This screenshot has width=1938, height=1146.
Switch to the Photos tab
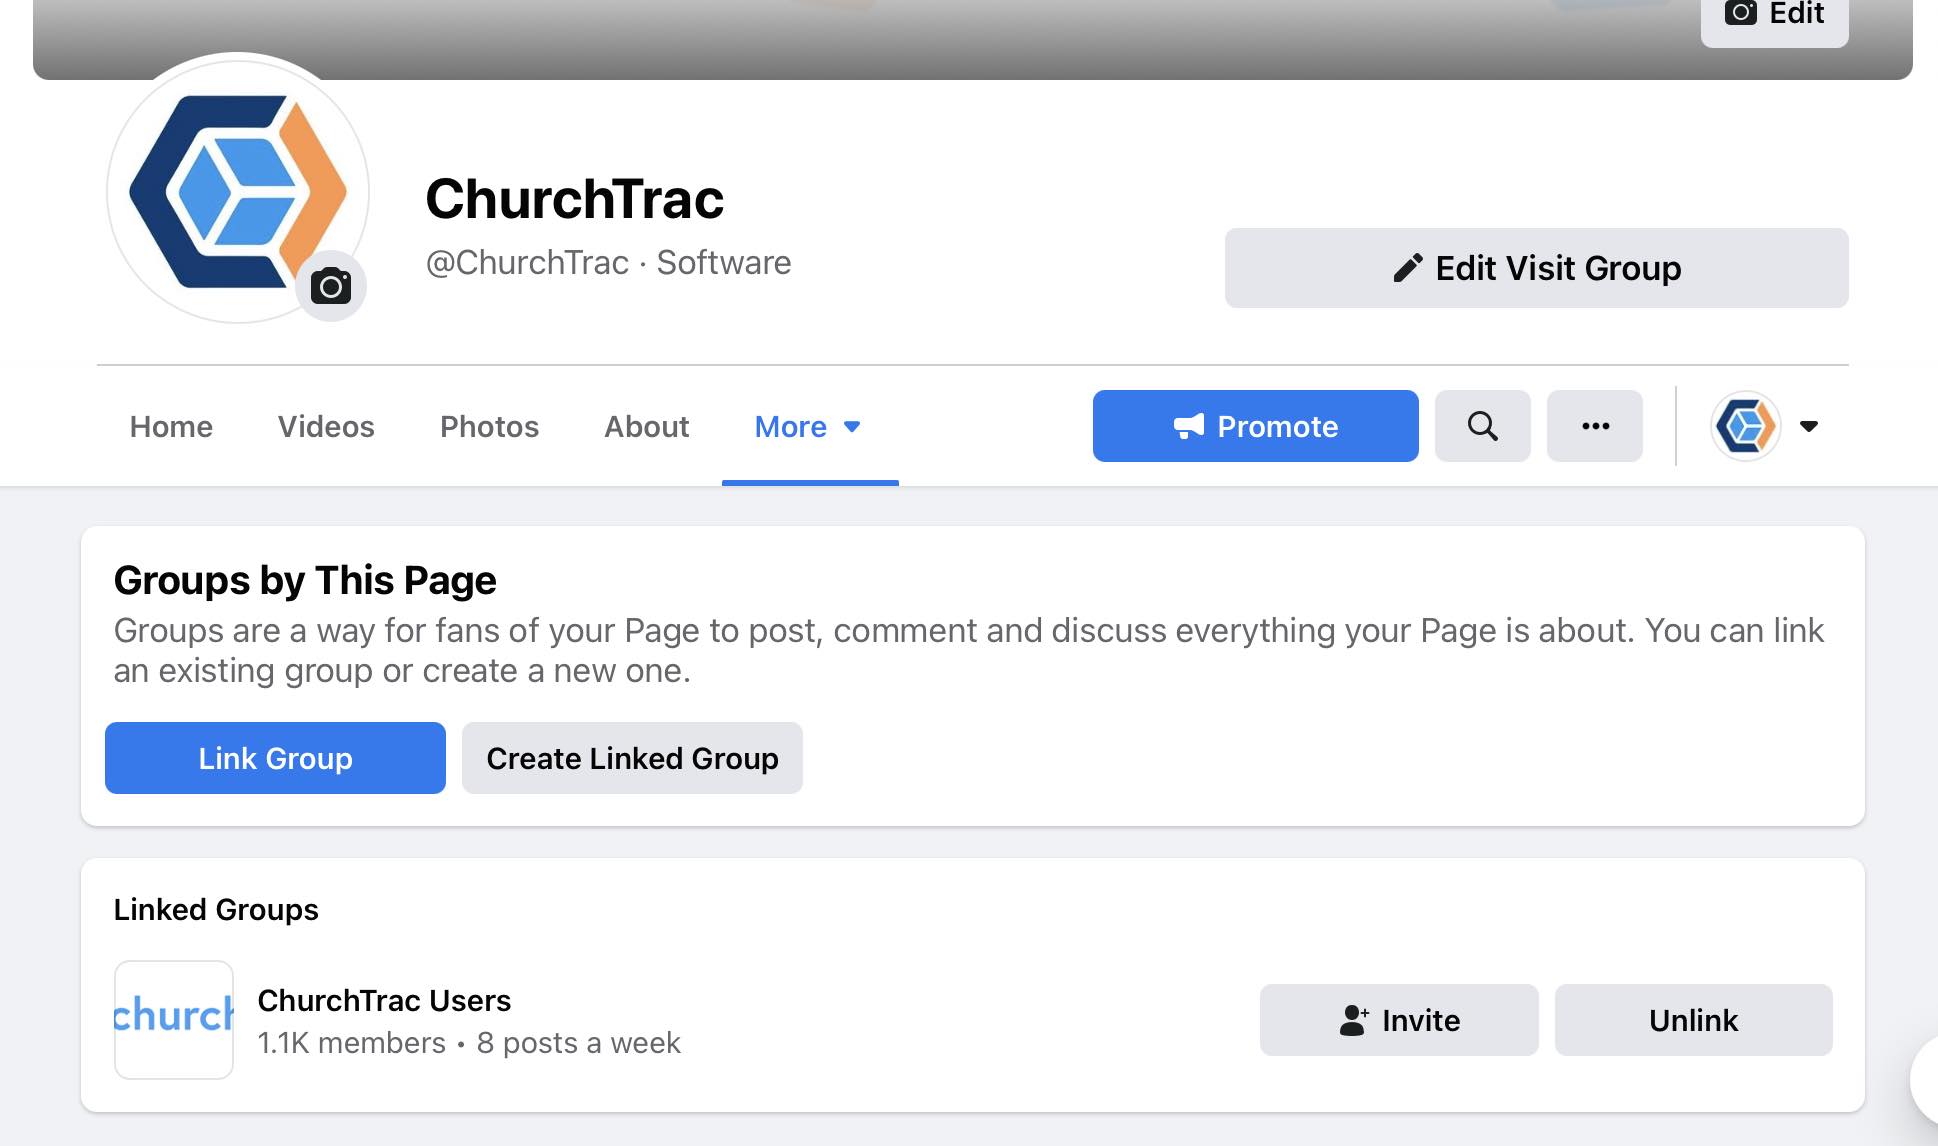point(489,426)
